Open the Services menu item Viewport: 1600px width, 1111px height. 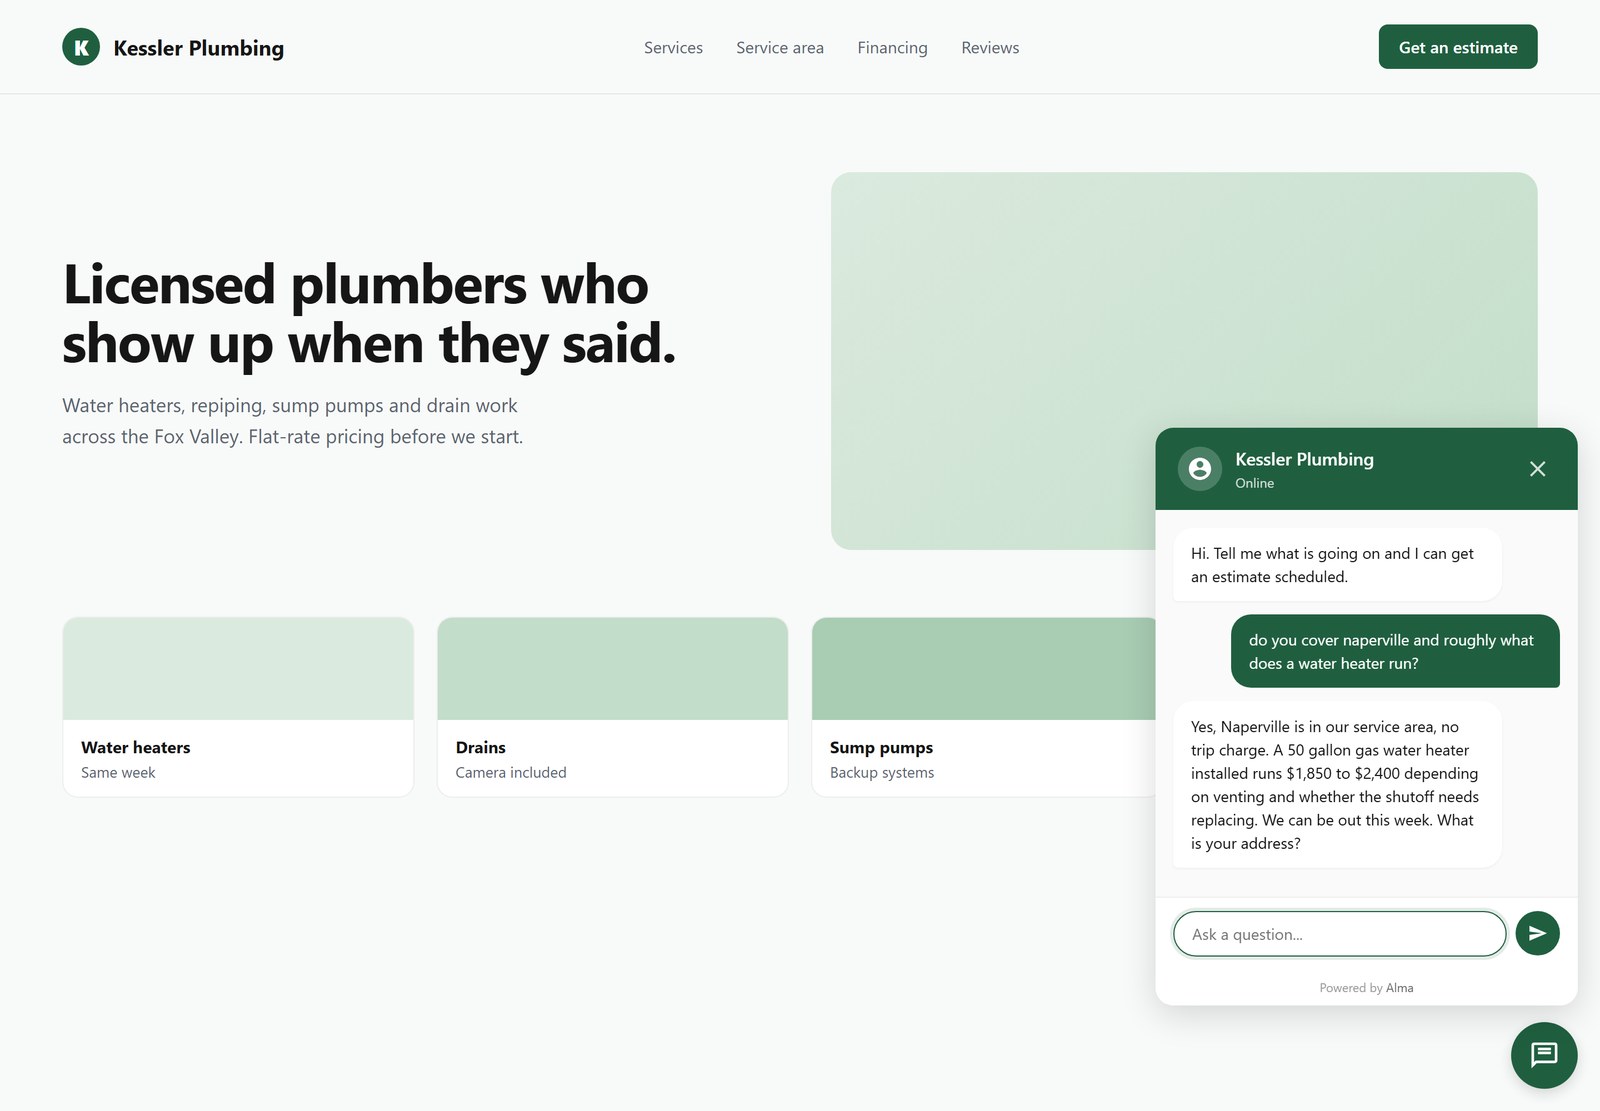(x=673, y=48)
